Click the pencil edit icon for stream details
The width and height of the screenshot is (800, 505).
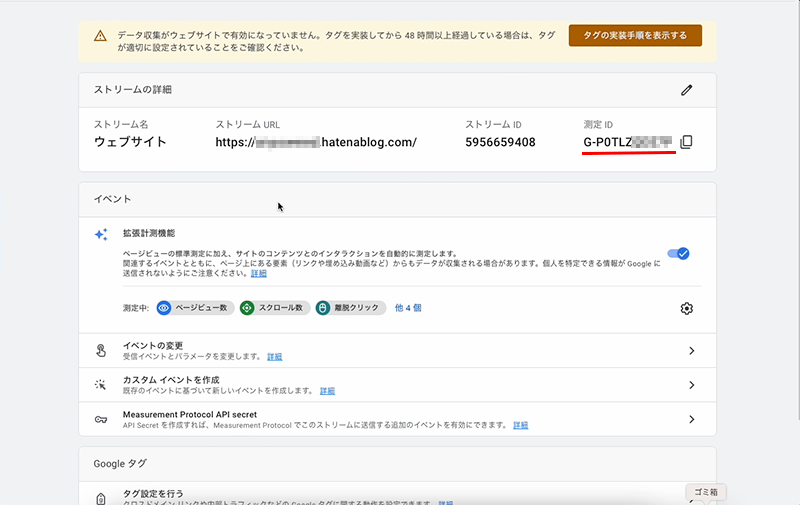click(x=686, y=90)
